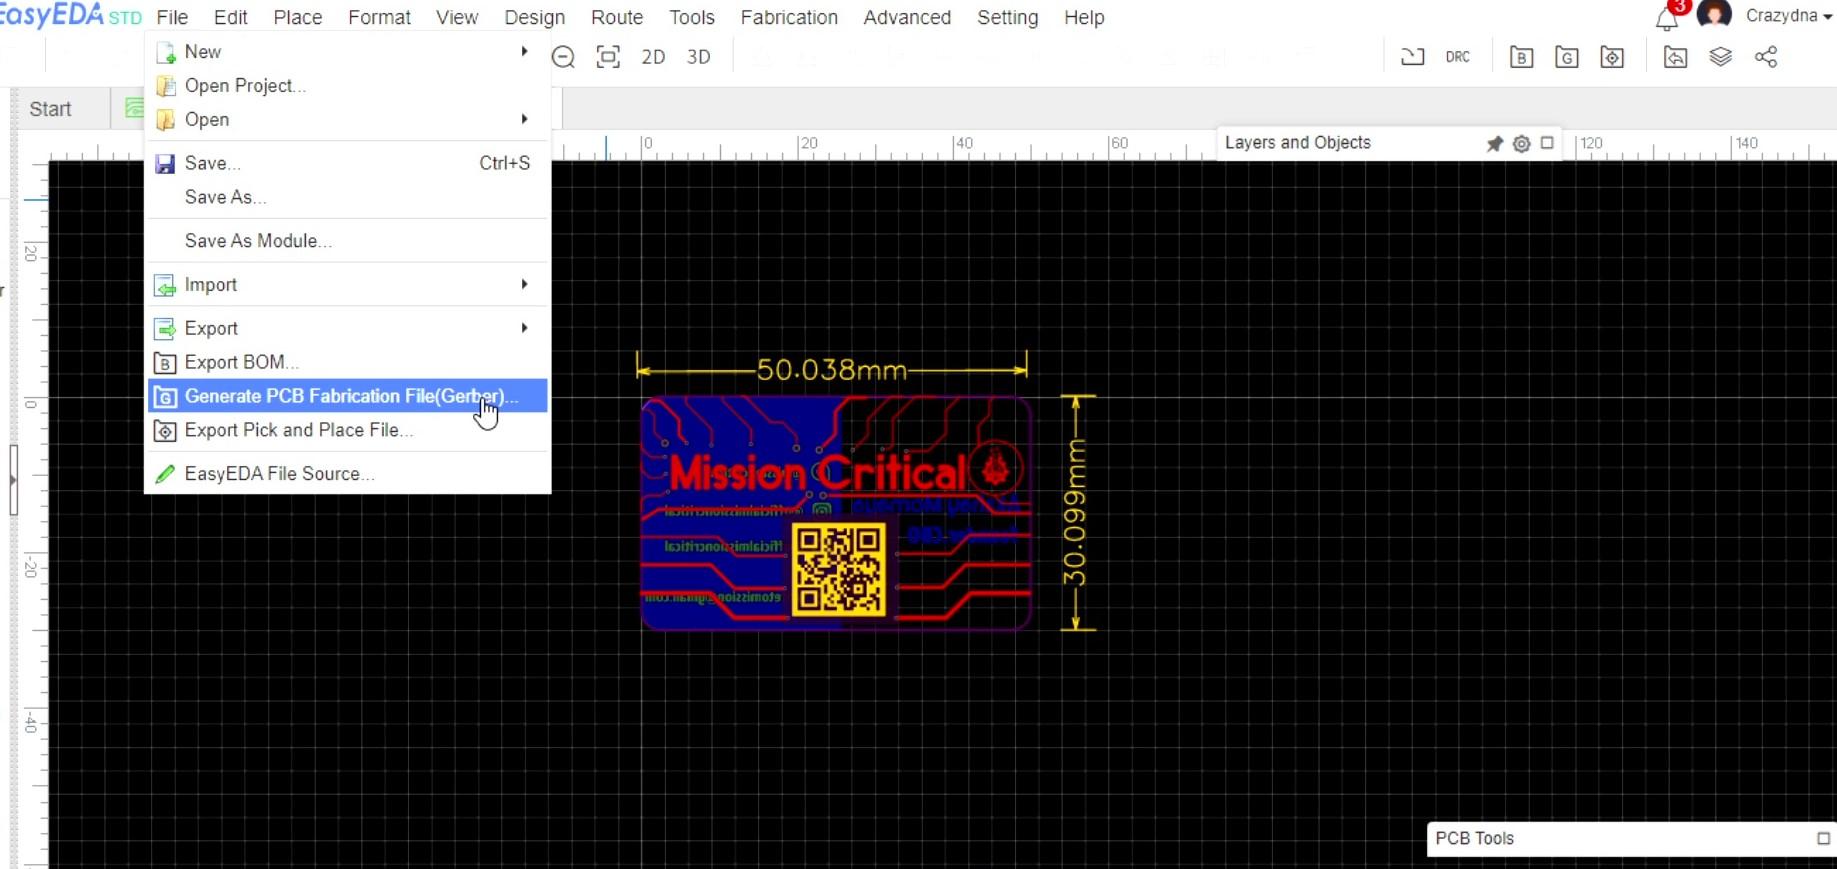Click the Export entry icon
Viewport: 1837px width, 869px height.
tap(165, 329)
